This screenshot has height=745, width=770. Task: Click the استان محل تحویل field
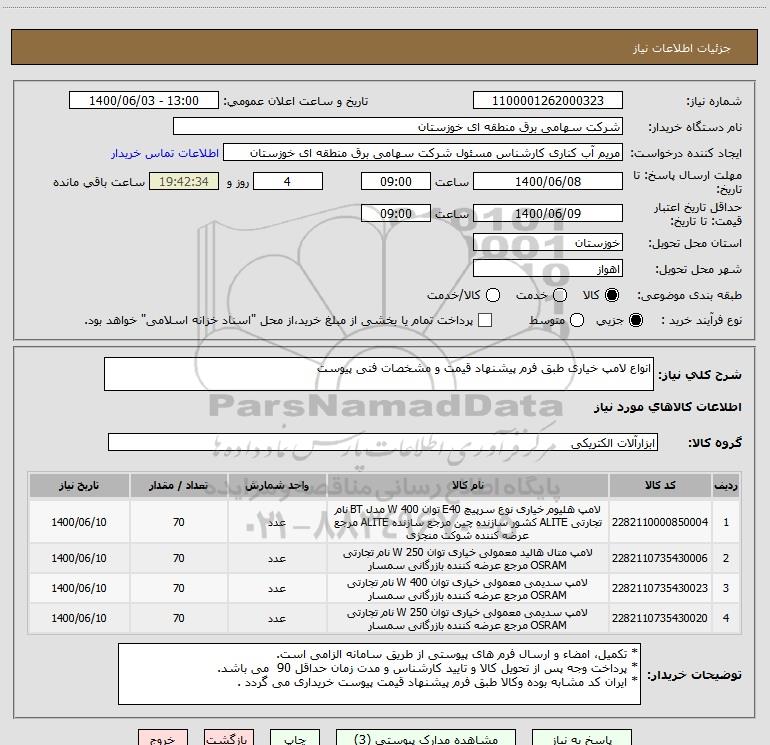[x=547, y=243]
